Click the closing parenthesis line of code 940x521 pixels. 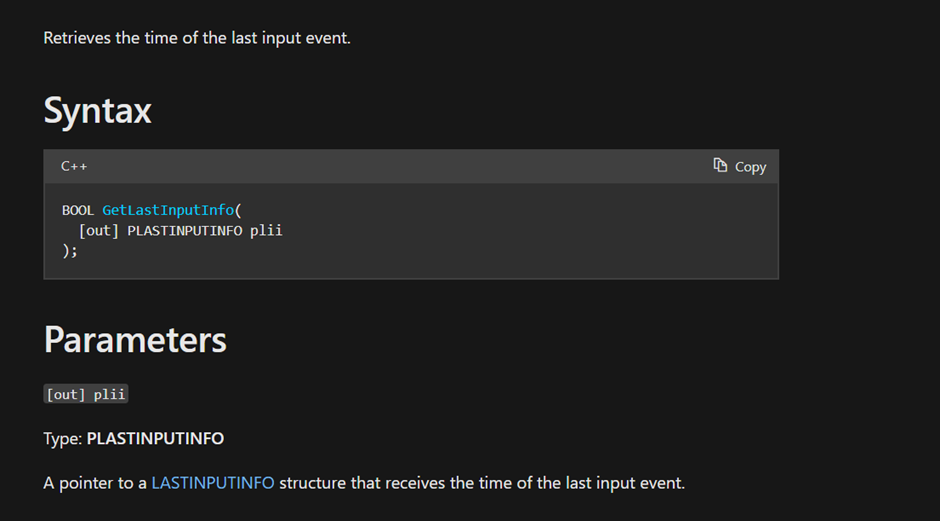click(x=70, y=250)
